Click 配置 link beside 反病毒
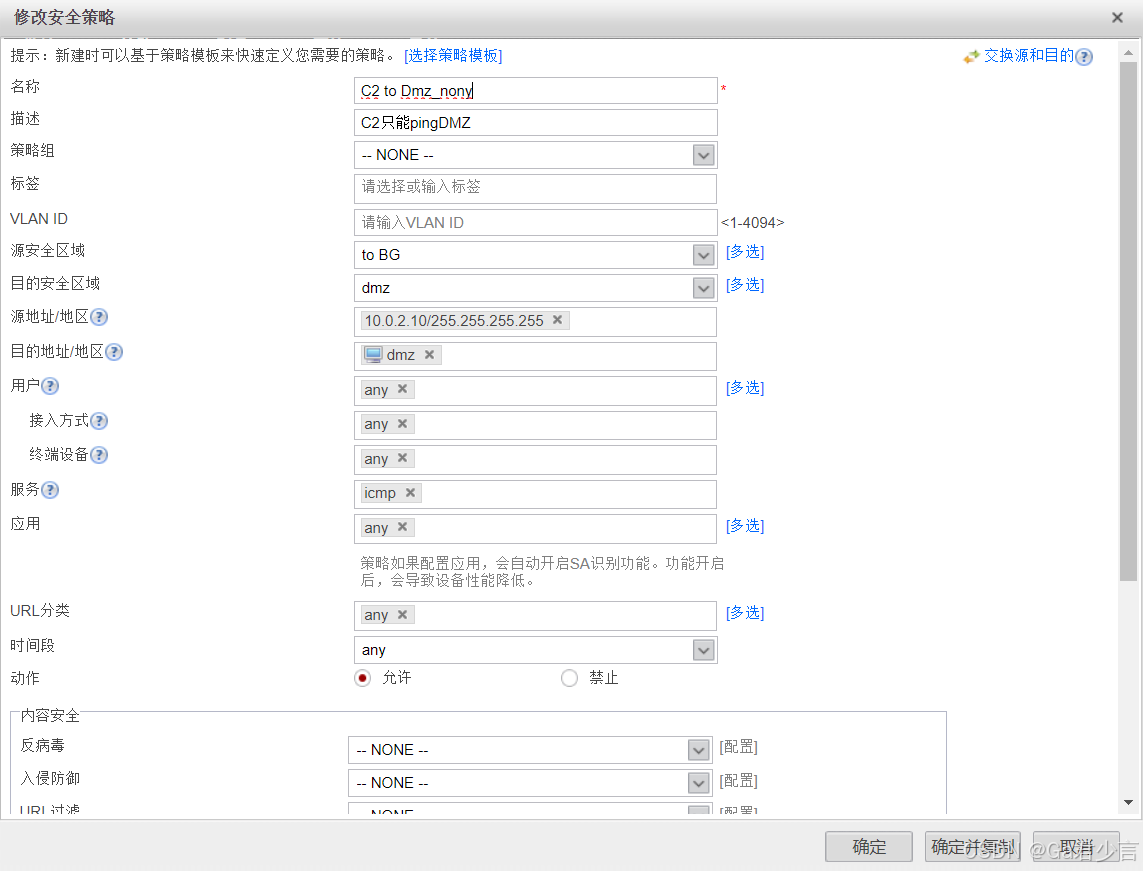This screenshot has width=1143, height=871. (738, 747)
